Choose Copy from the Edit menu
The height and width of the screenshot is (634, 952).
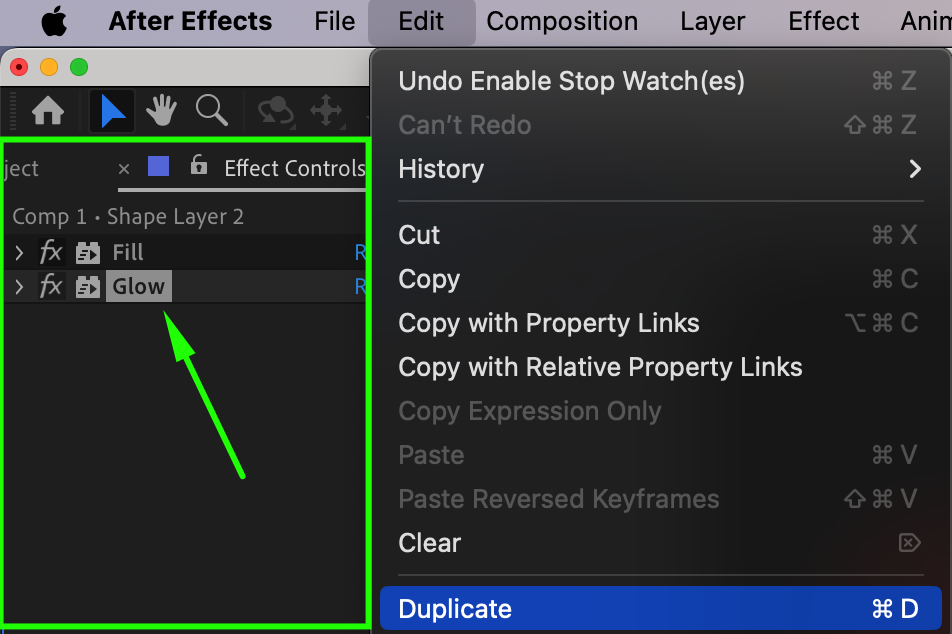(x=661, y=279)
